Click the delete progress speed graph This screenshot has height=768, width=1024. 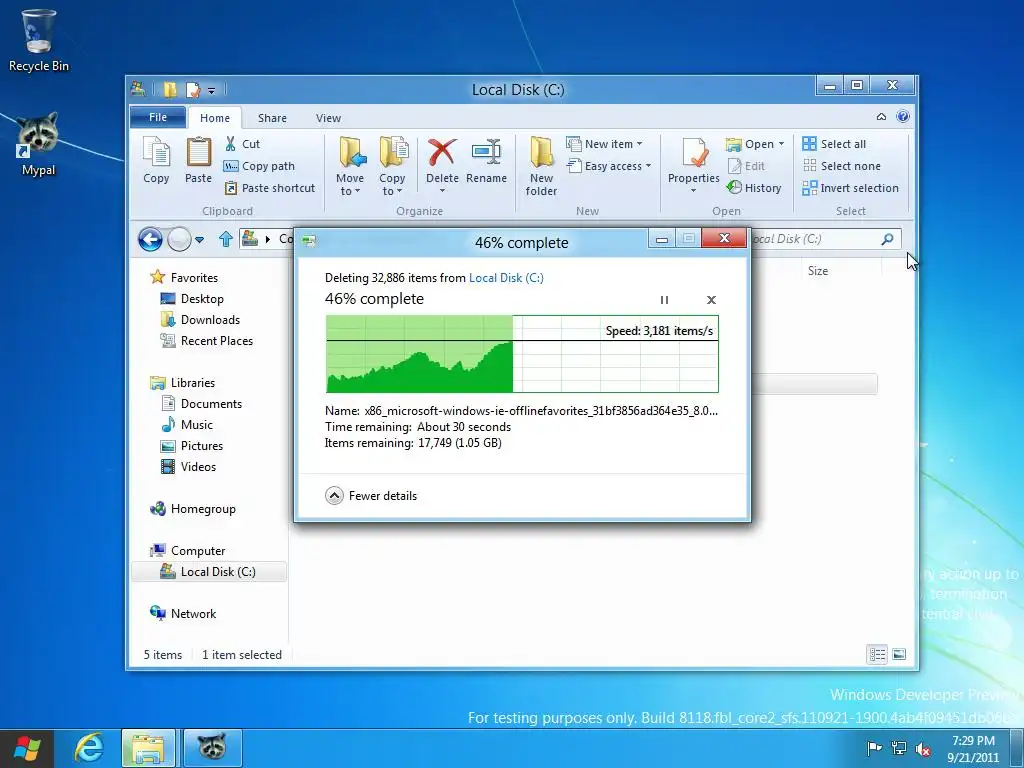[x=522, y=354]
